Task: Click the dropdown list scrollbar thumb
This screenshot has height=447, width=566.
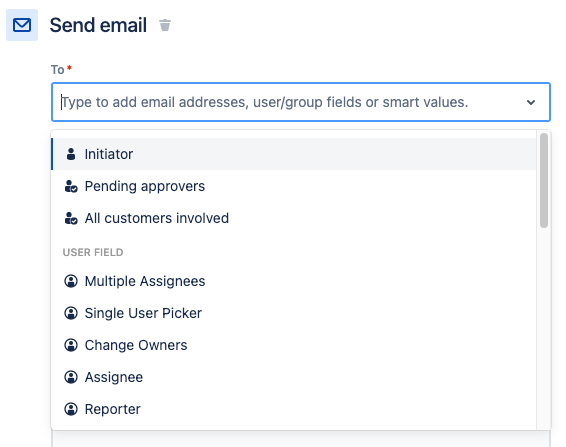Action: (x=544, y=181)
